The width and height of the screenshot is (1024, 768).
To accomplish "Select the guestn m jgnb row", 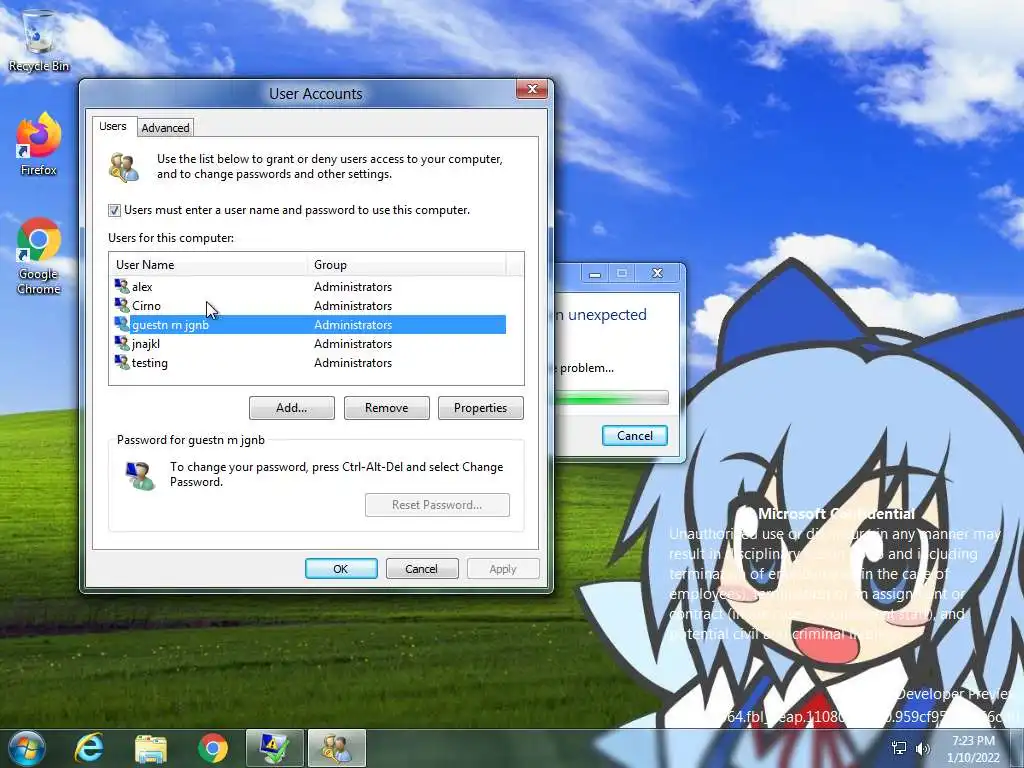I will [308, 325].
